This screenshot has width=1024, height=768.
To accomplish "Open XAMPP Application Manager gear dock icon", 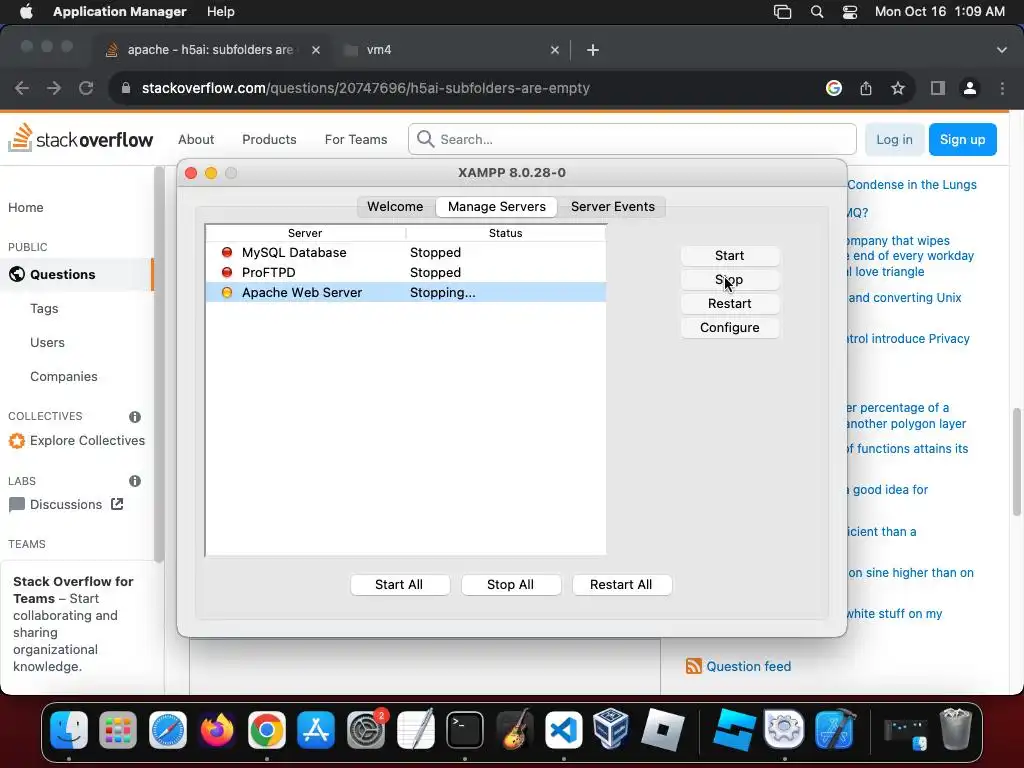I will click(x=784, y=729).
